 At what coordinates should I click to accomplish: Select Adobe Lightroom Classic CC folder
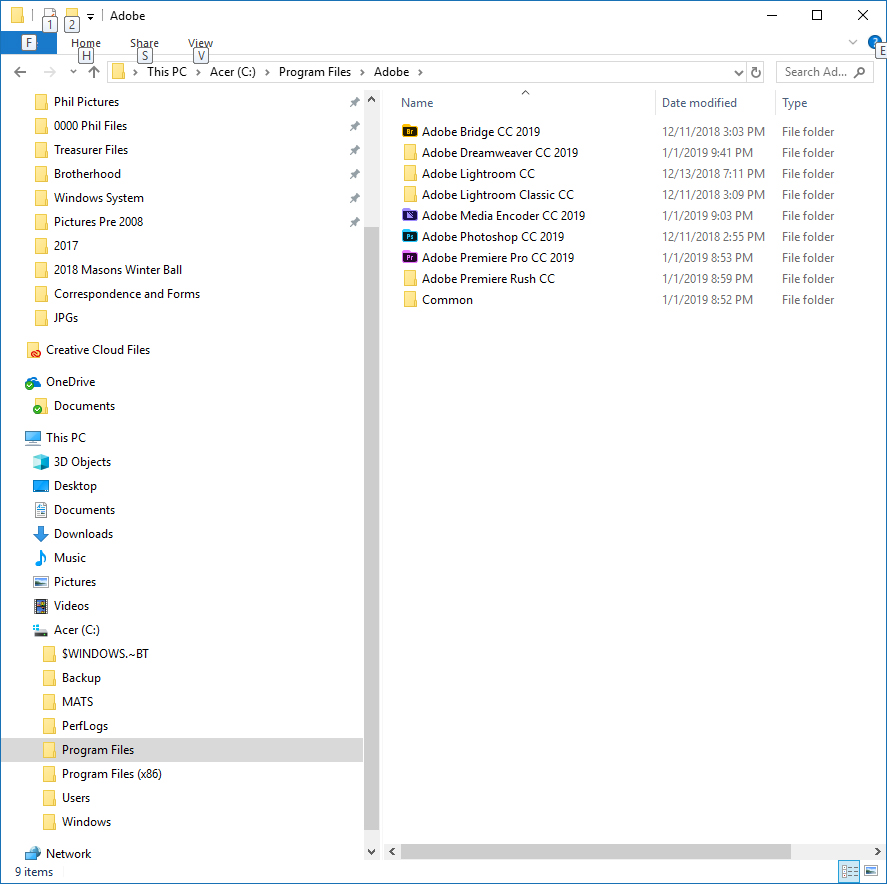tap(497, 195)
